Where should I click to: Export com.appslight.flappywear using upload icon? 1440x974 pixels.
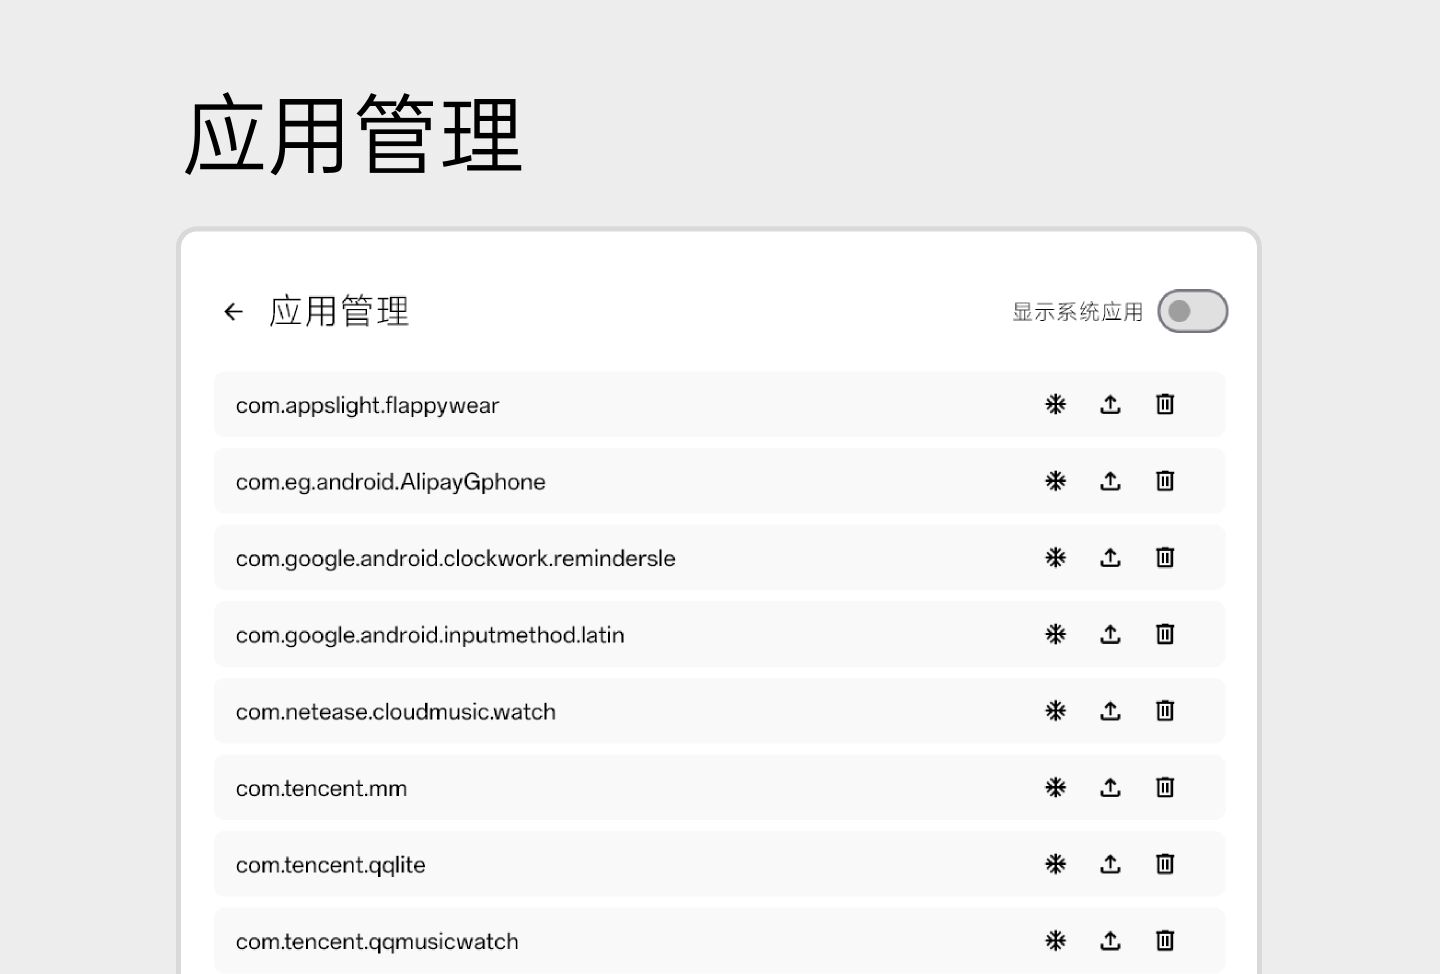pyautogui.click(x=1110, y=404)
